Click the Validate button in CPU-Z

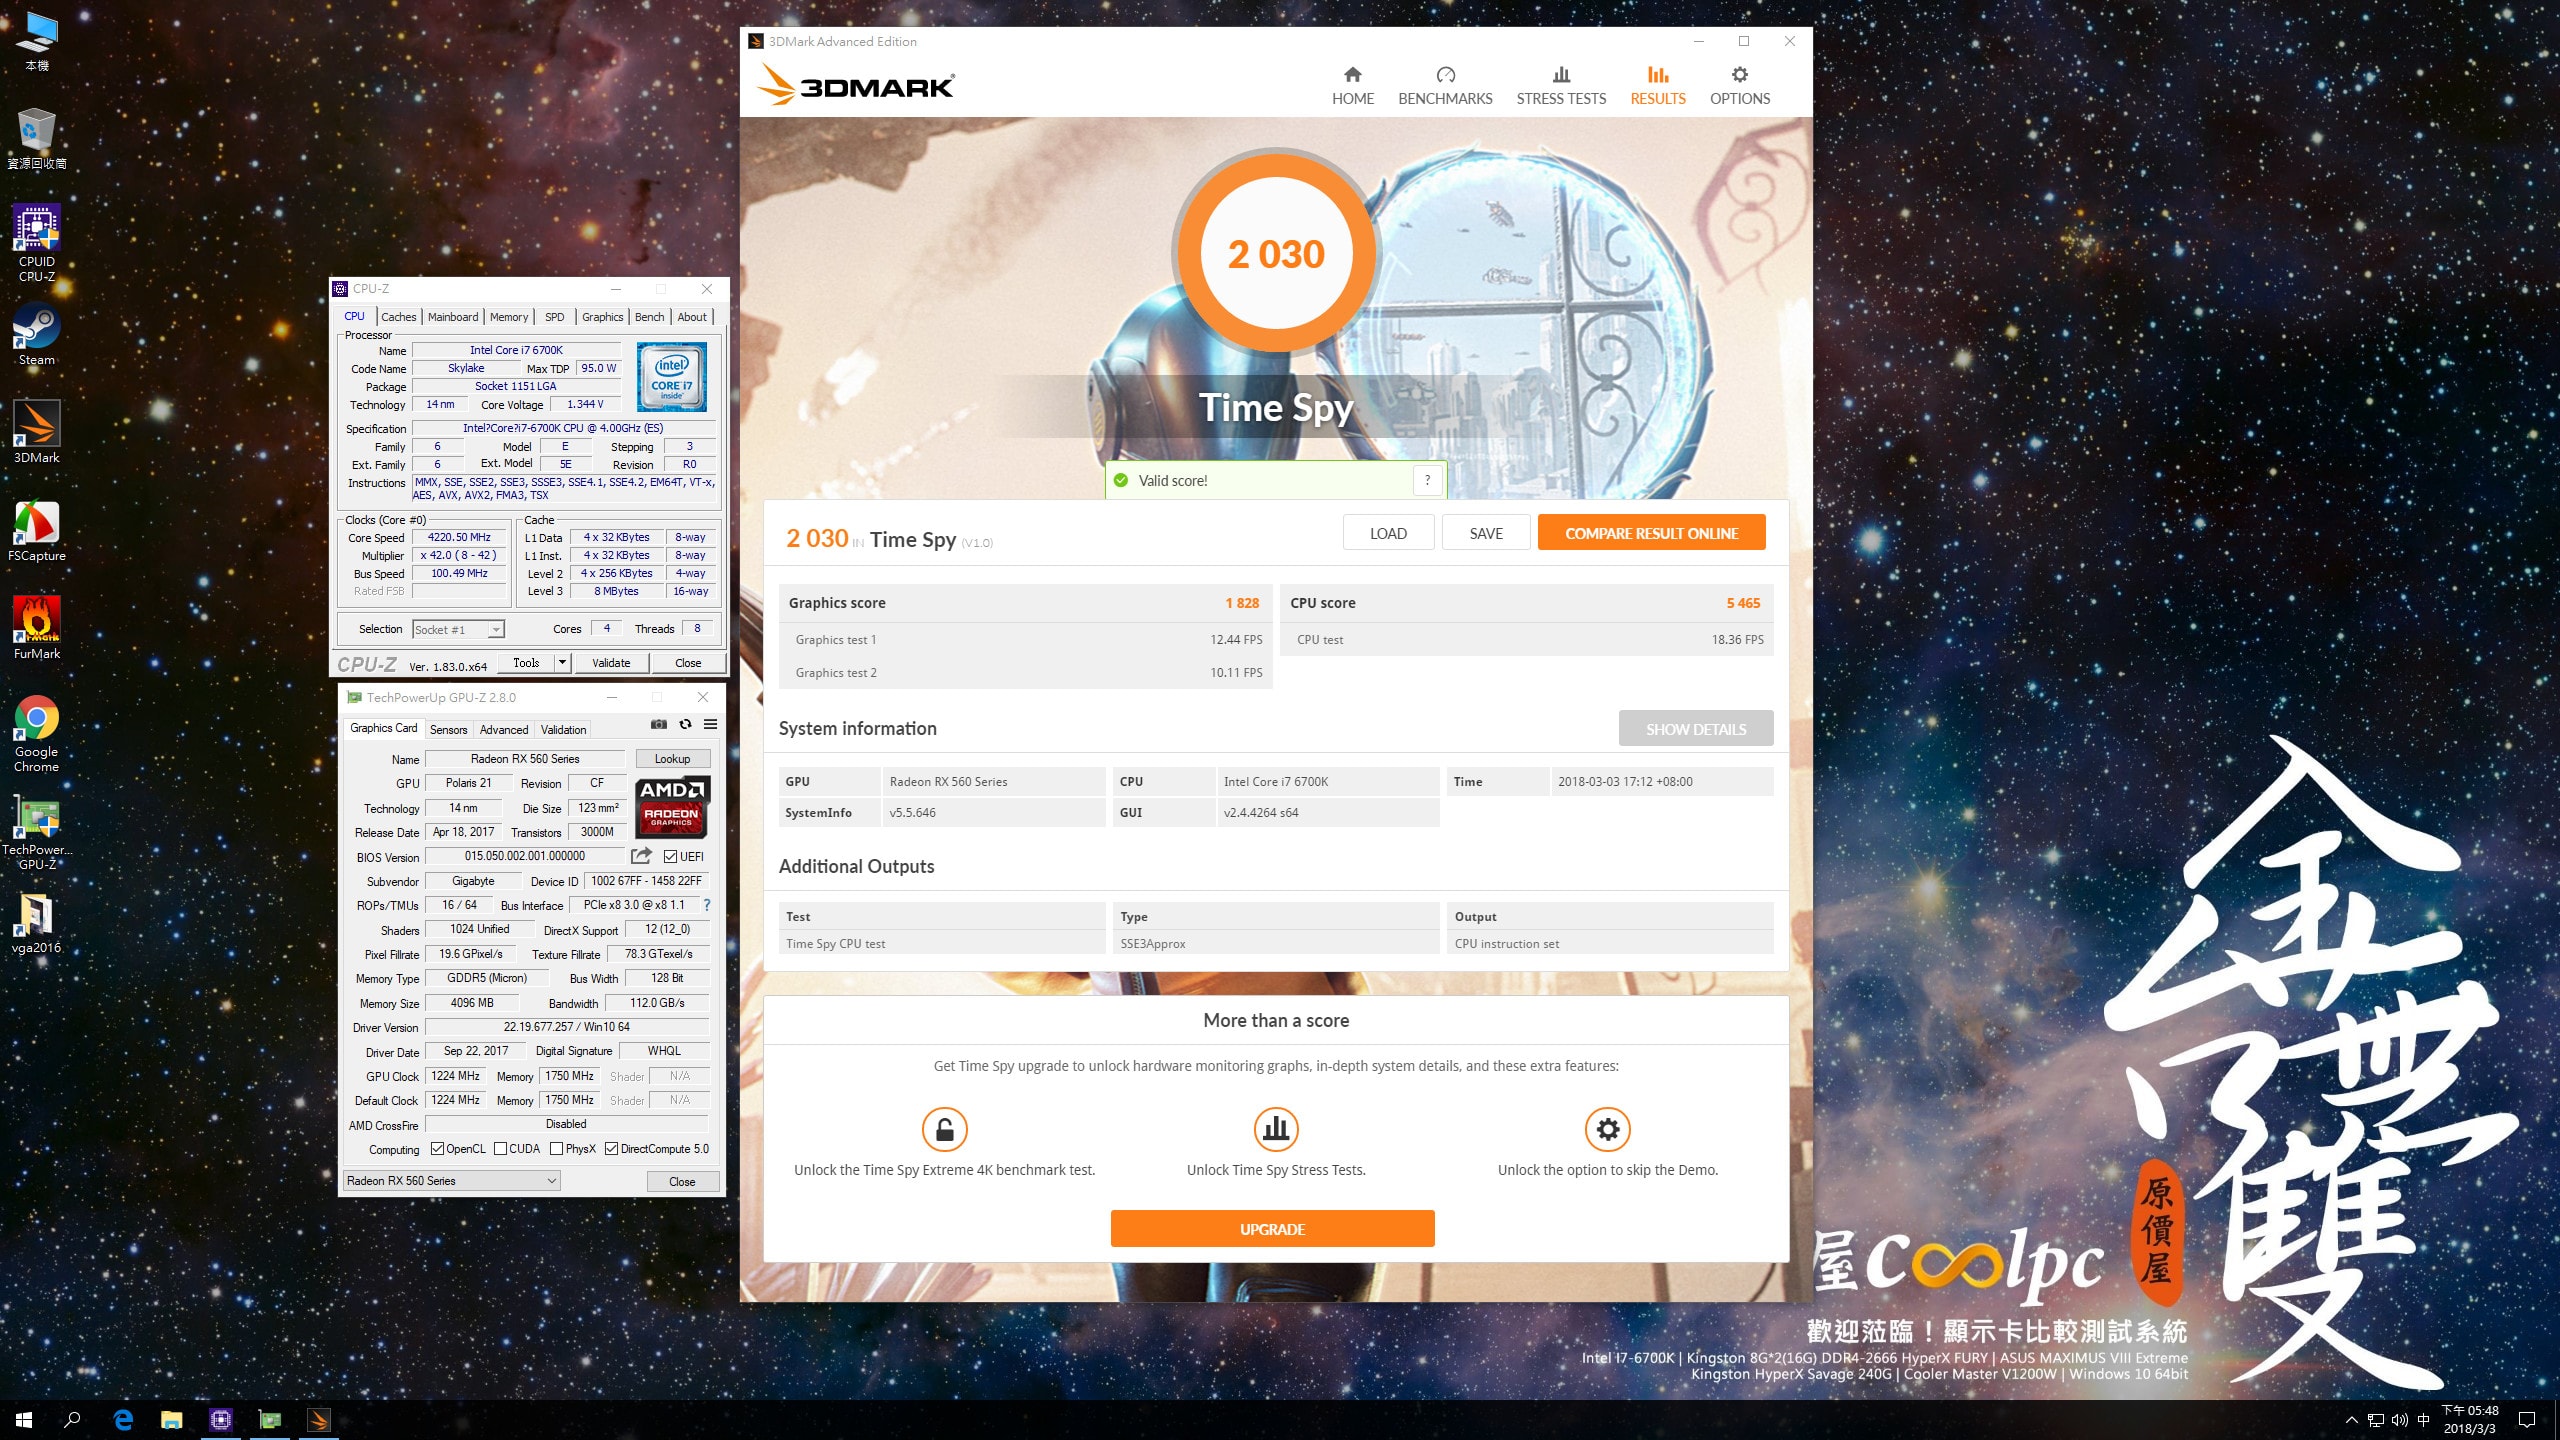pyautogui.click(x=611, y=663)
